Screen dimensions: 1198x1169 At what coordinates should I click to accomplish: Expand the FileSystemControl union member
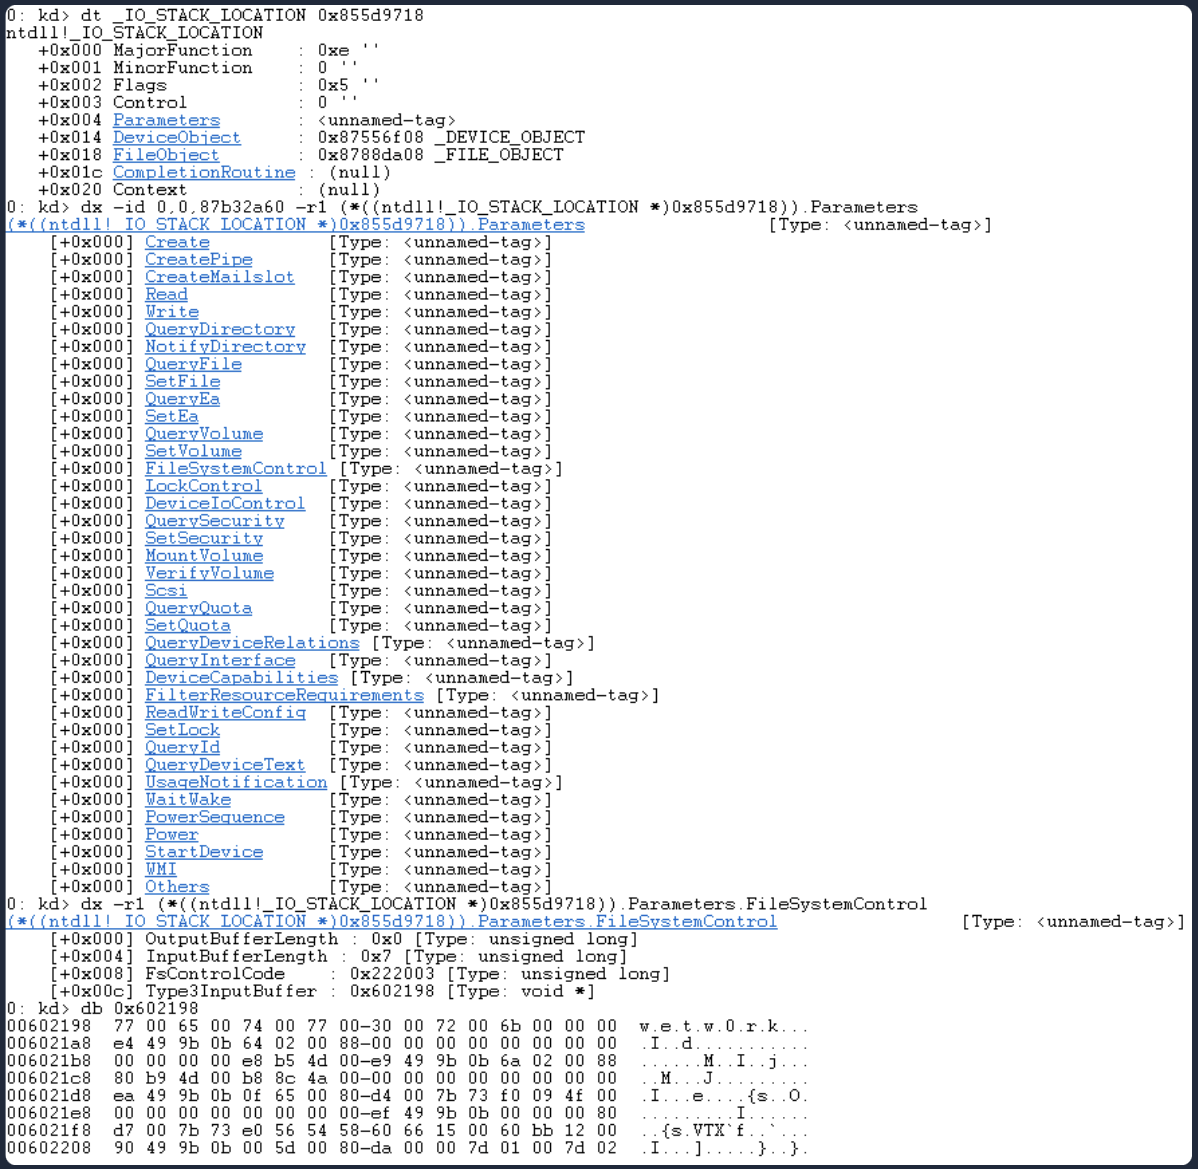point(235,469)
